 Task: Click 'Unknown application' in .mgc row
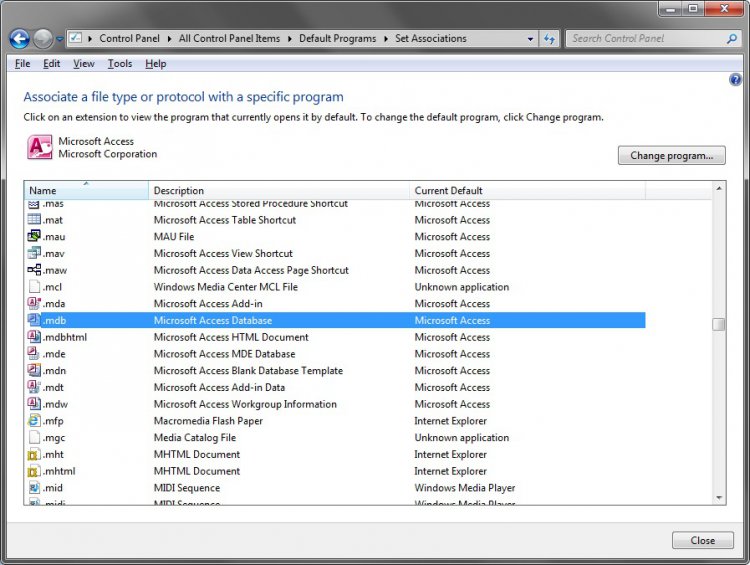[x=462, y=437]
